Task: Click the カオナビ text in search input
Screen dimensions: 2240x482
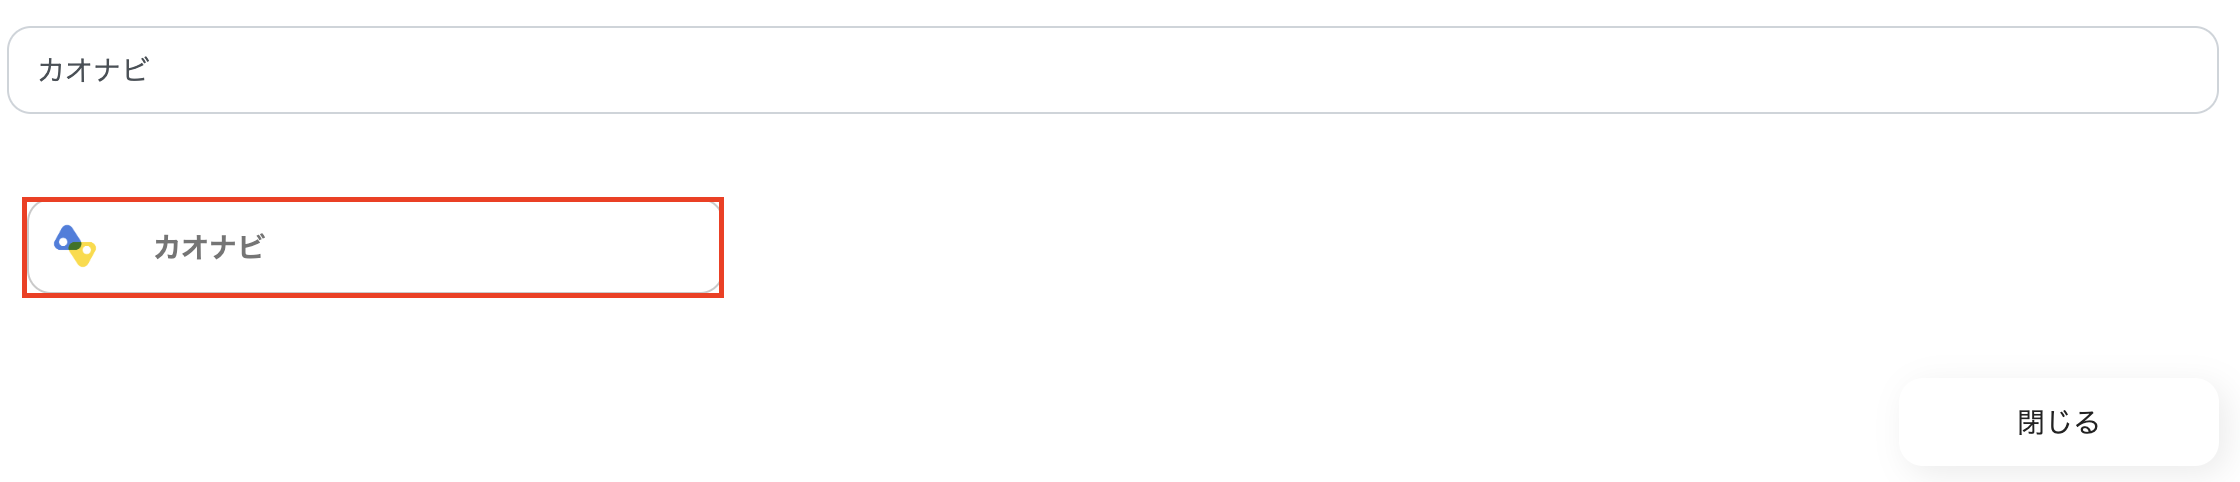Action: (x=93, y=70)
